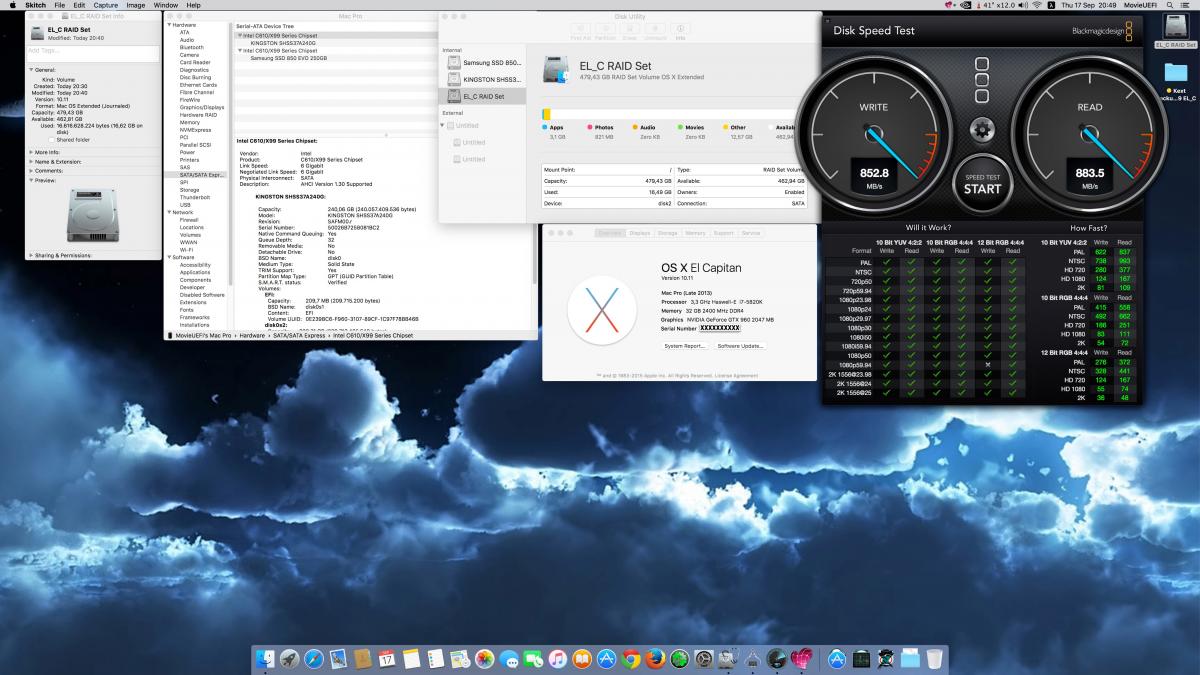Select Thunderbolt in System Report sidebar
Screen dimensions: 1200x675
tap(195, 197)
